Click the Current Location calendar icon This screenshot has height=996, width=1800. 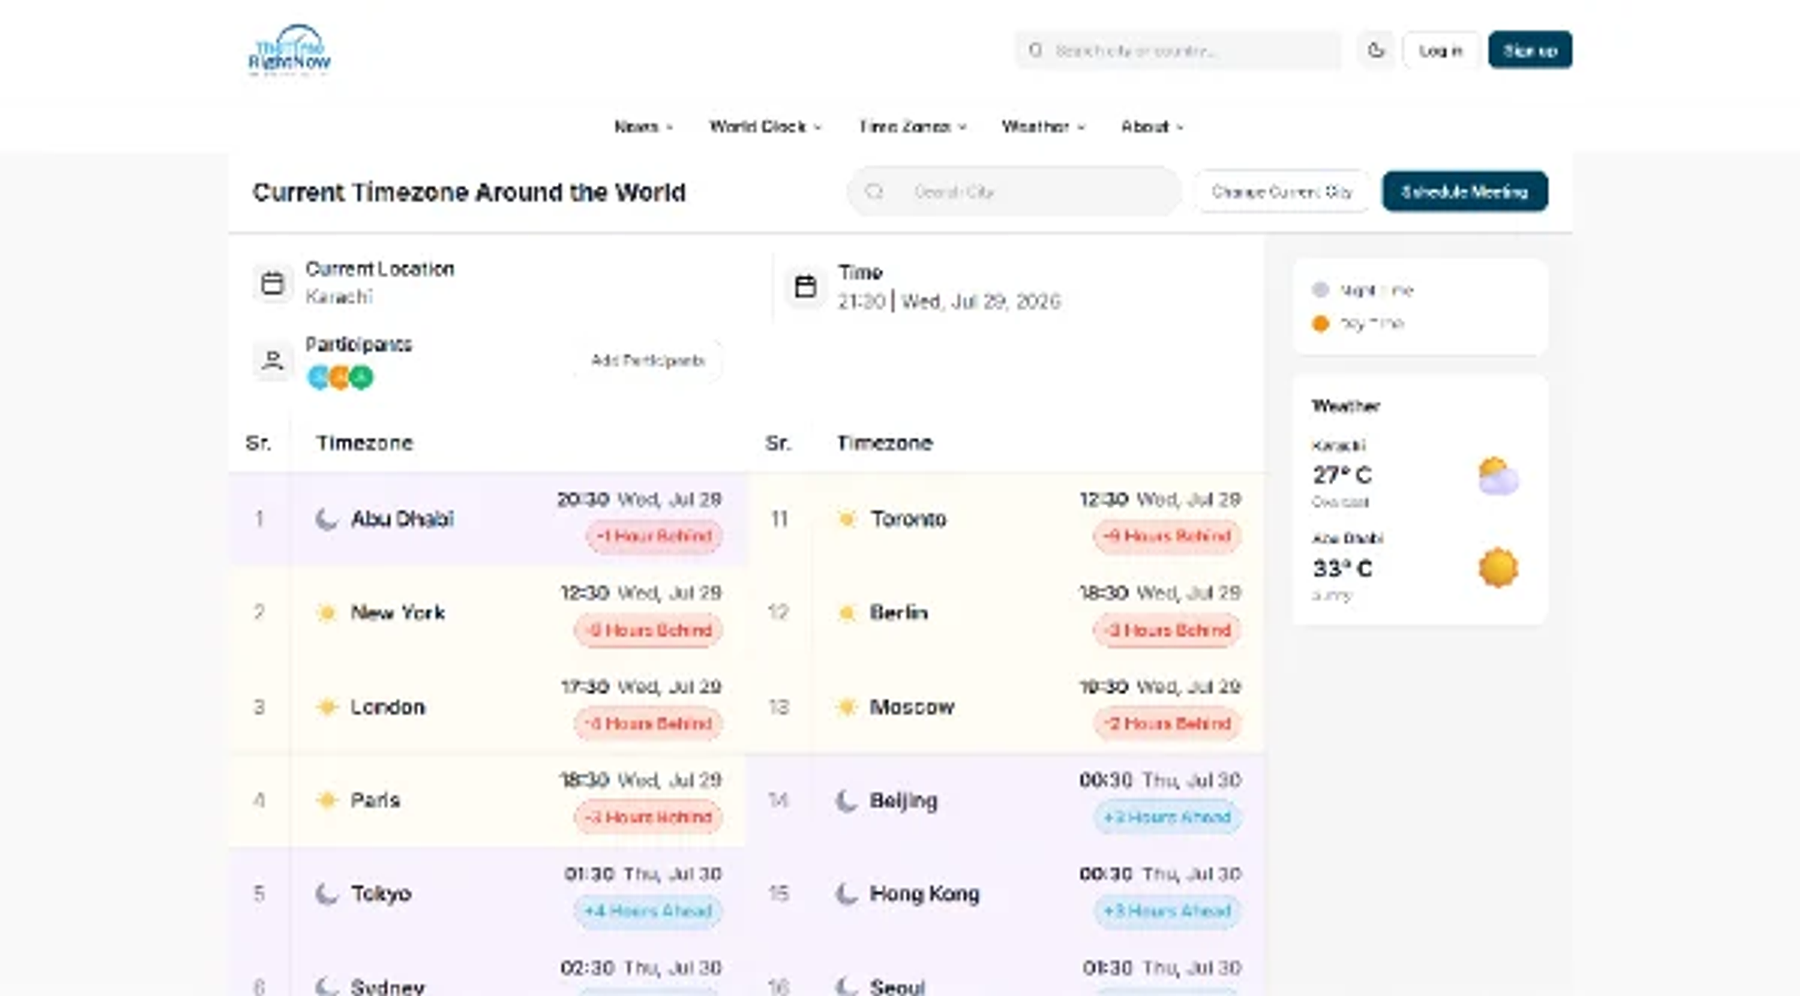272,283
